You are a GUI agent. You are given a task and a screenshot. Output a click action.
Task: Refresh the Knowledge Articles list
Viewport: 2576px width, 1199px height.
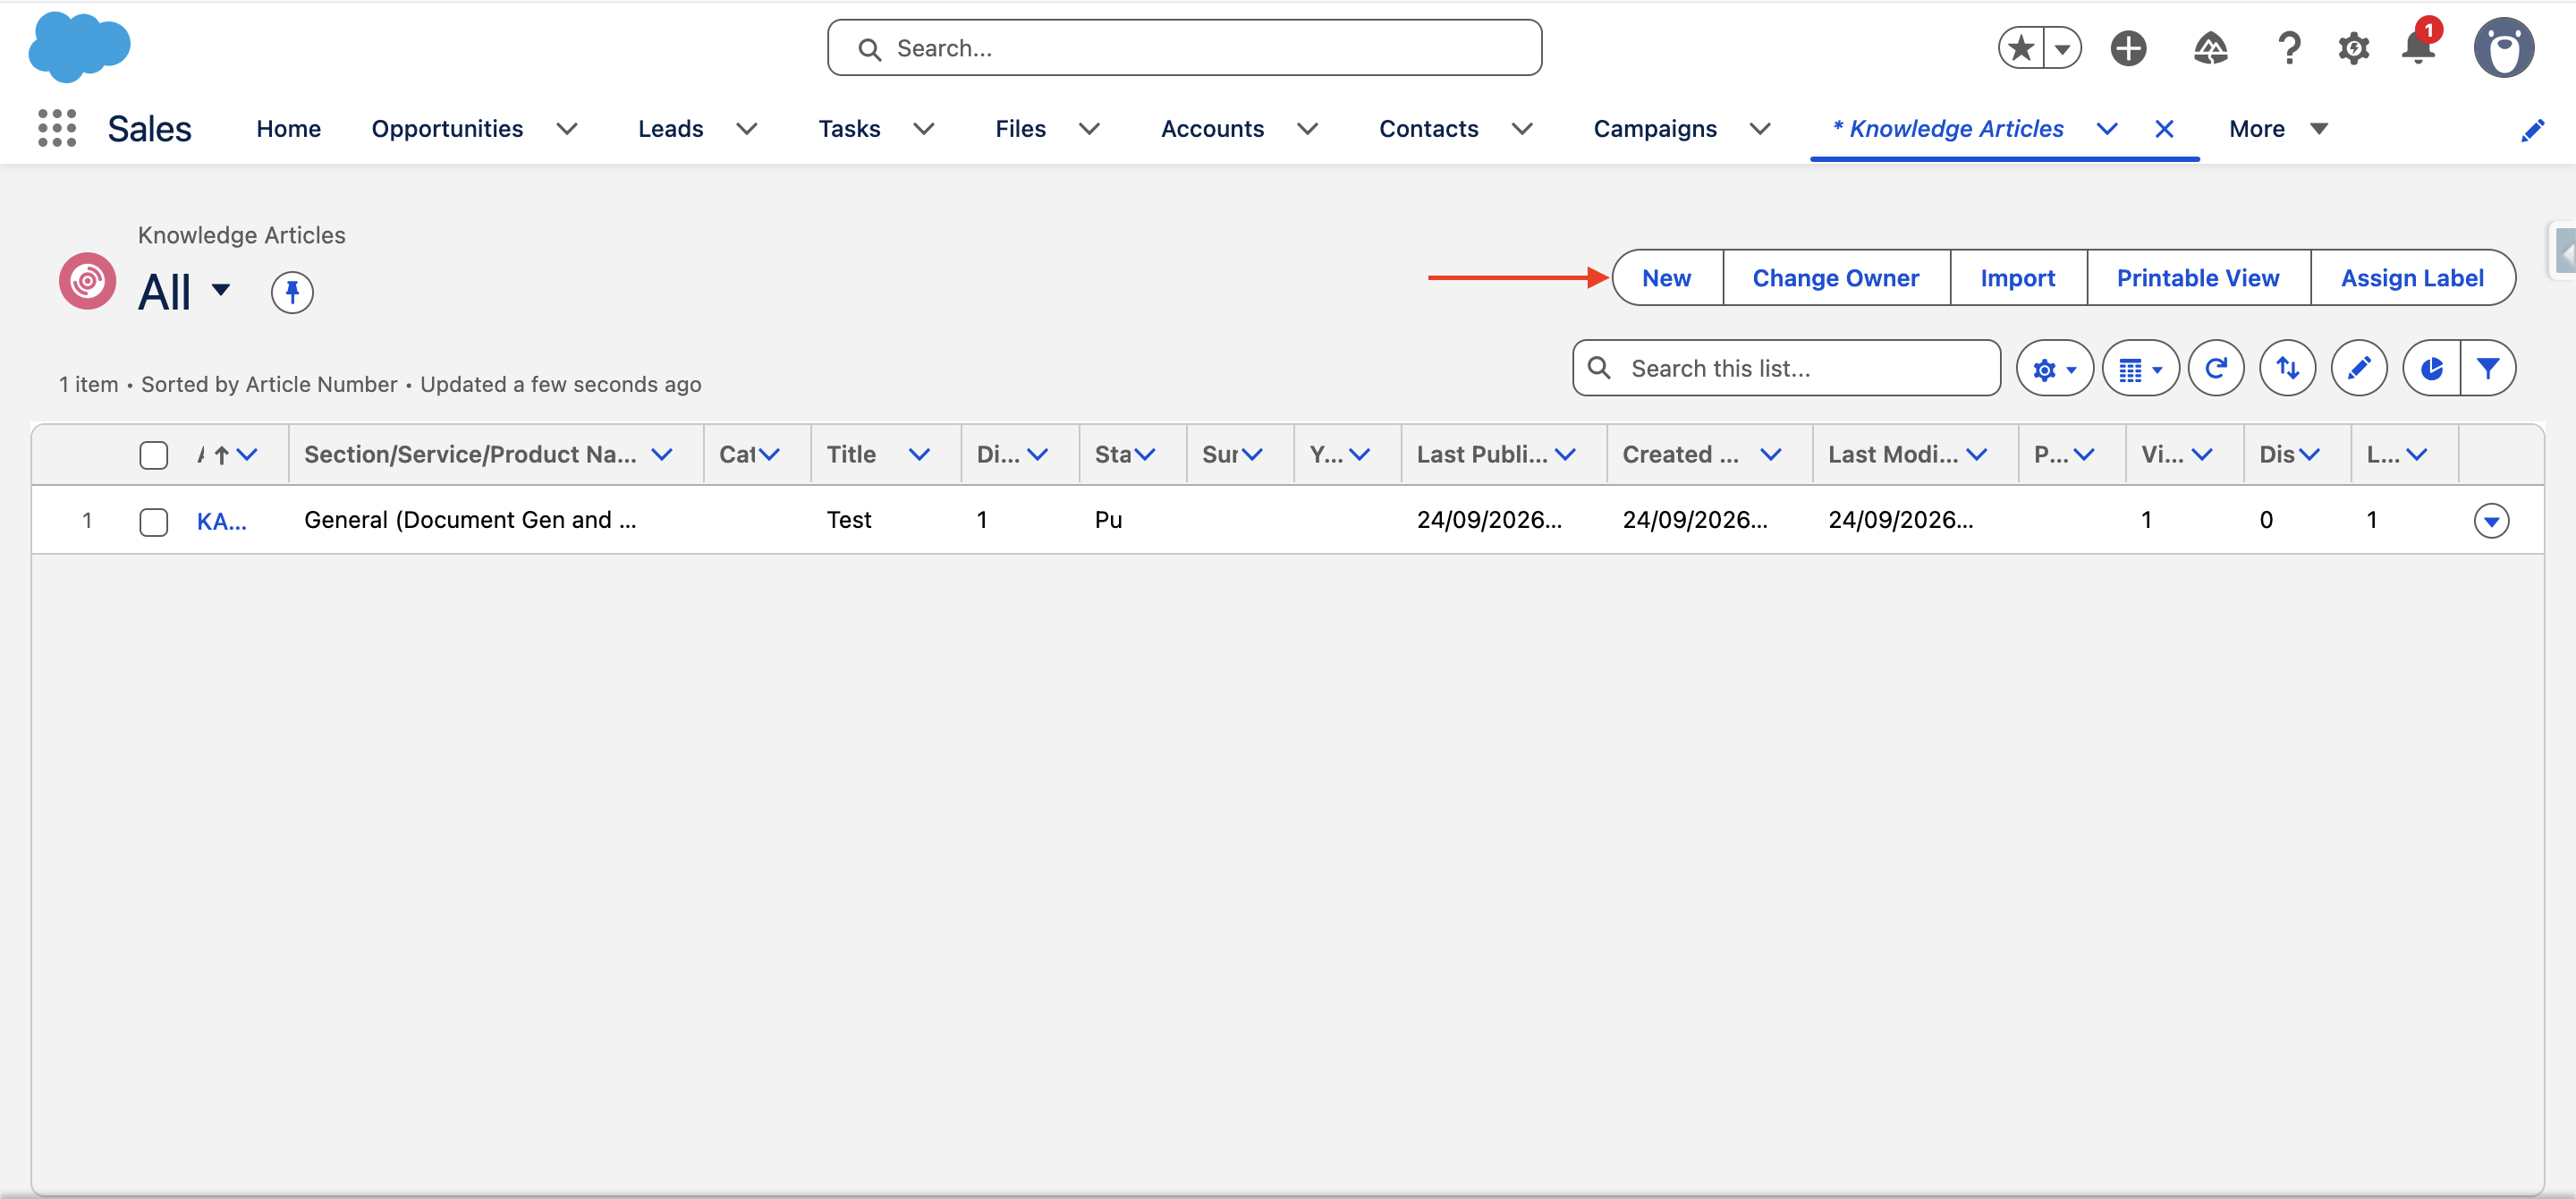coord(2216,368)
